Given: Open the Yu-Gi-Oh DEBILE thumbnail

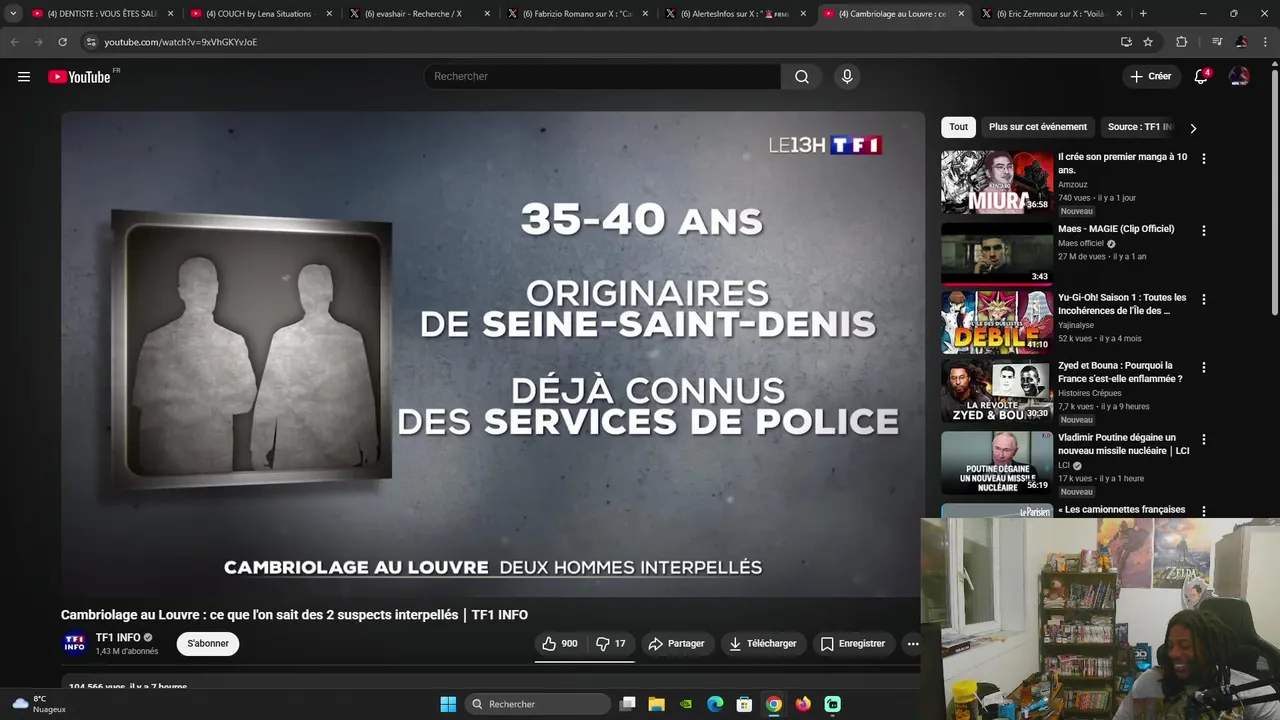Looking at the screenshot, I should click(997, 322).
